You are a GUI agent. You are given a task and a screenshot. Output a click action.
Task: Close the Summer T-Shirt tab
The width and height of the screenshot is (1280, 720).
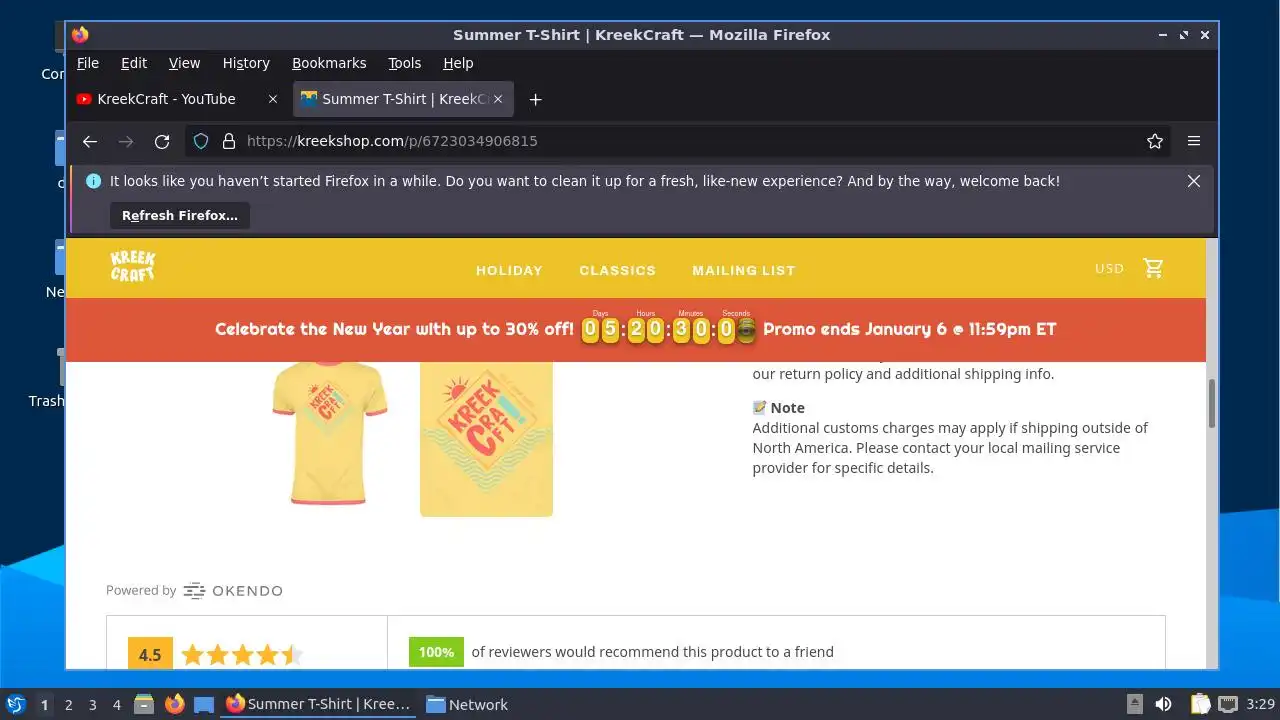click(x=498, y=99)
